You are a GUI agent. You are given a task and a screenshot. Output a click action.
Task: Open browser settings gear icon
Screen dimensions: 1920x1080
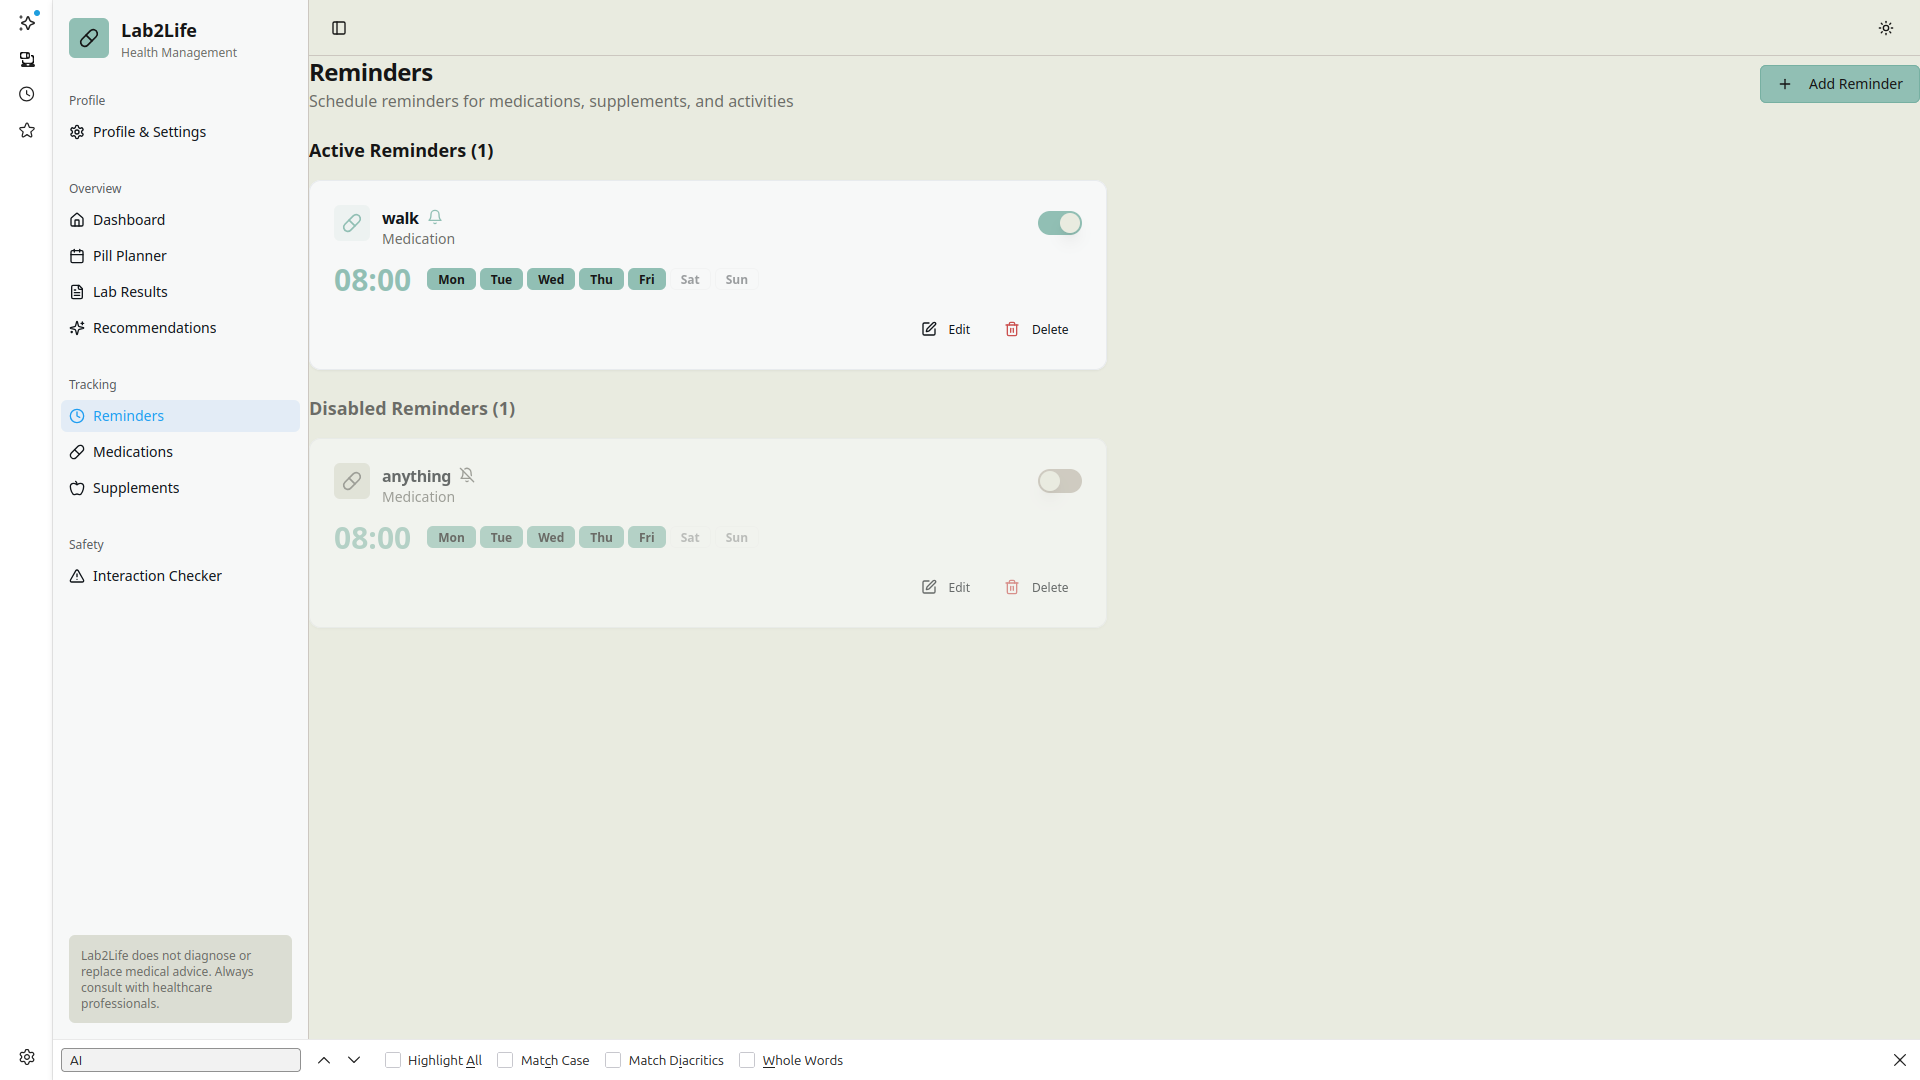(x=27, y=1057)
